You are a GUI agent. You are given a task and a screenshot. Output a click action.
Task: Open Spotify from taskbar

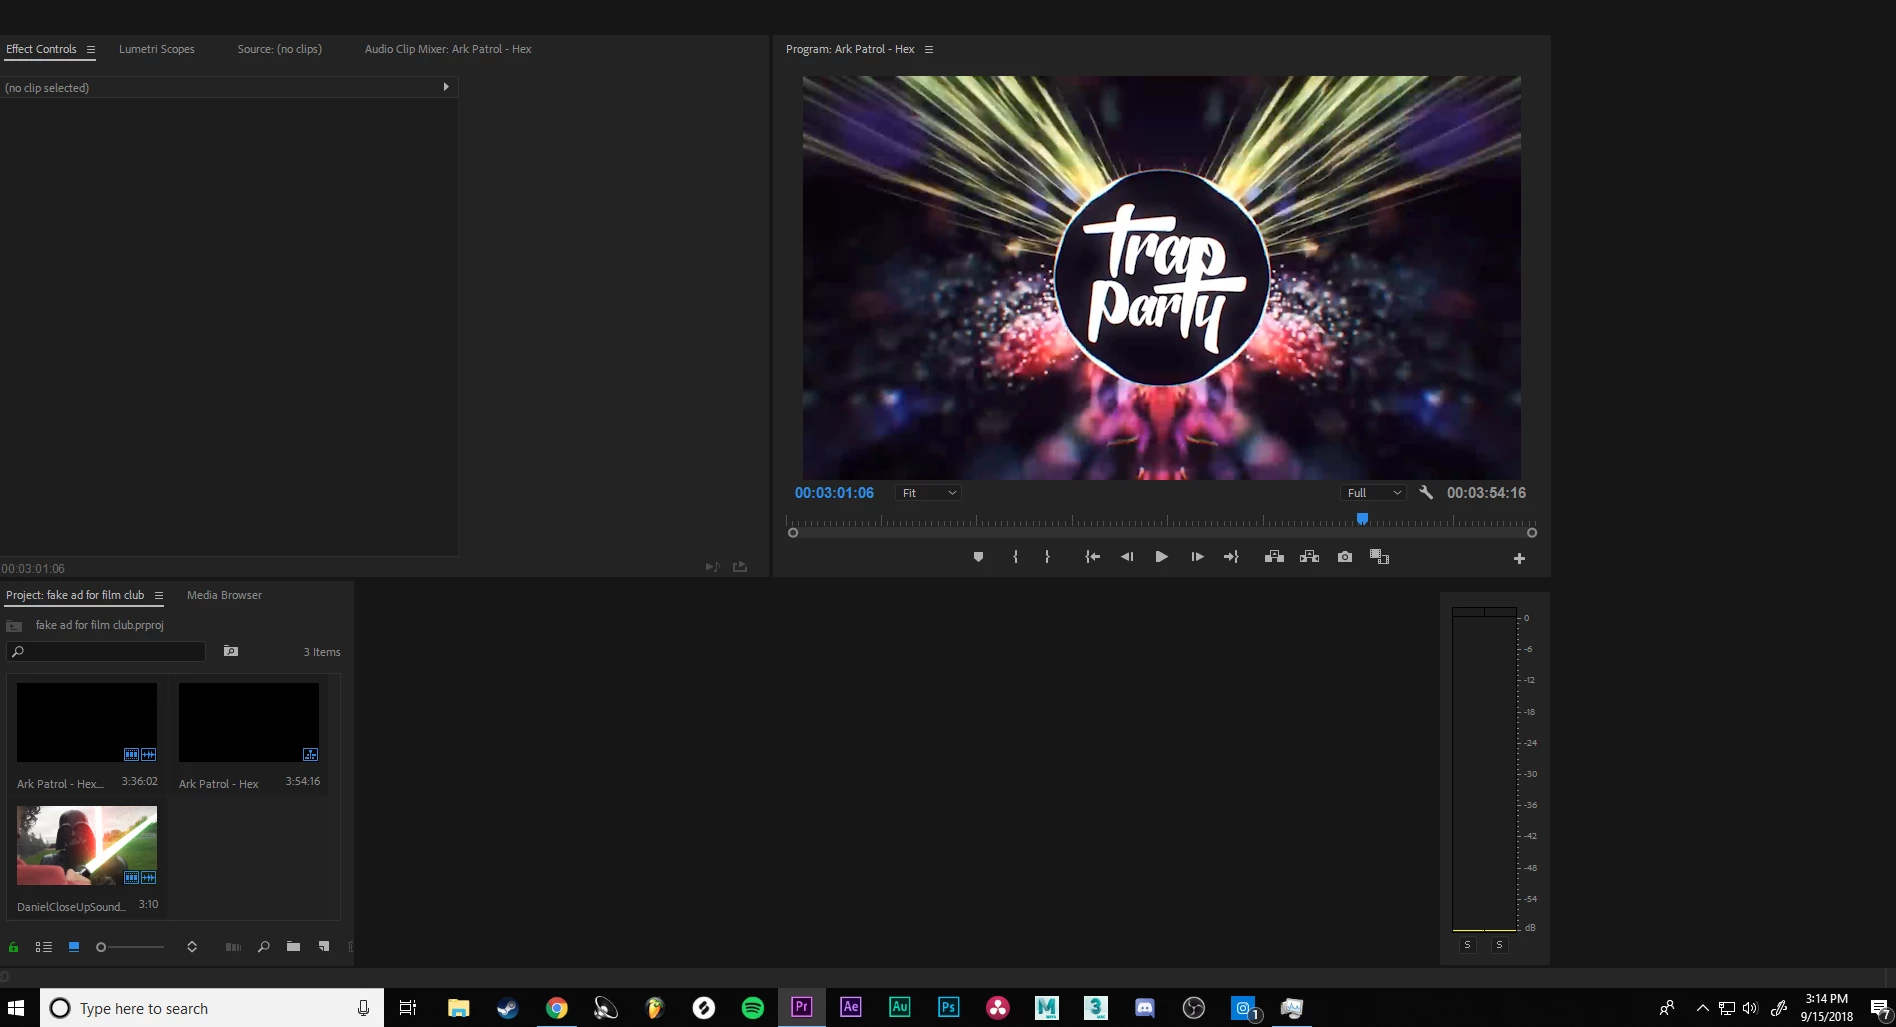tap(753, 1007)
